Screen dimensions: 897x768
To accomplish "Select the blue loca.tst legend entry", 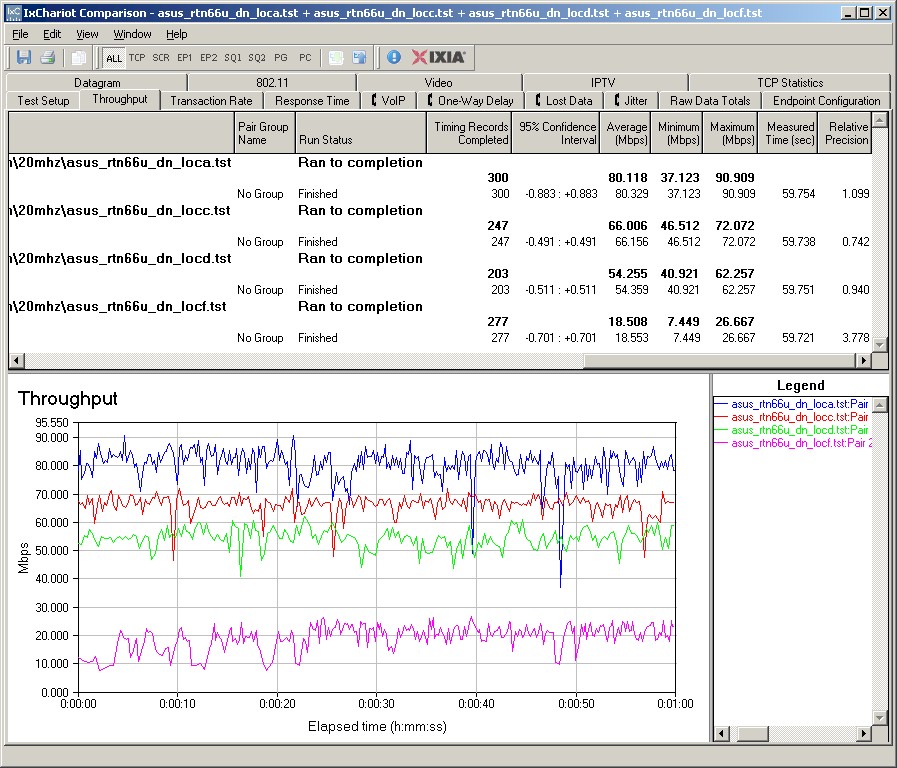I will (791, 404).
